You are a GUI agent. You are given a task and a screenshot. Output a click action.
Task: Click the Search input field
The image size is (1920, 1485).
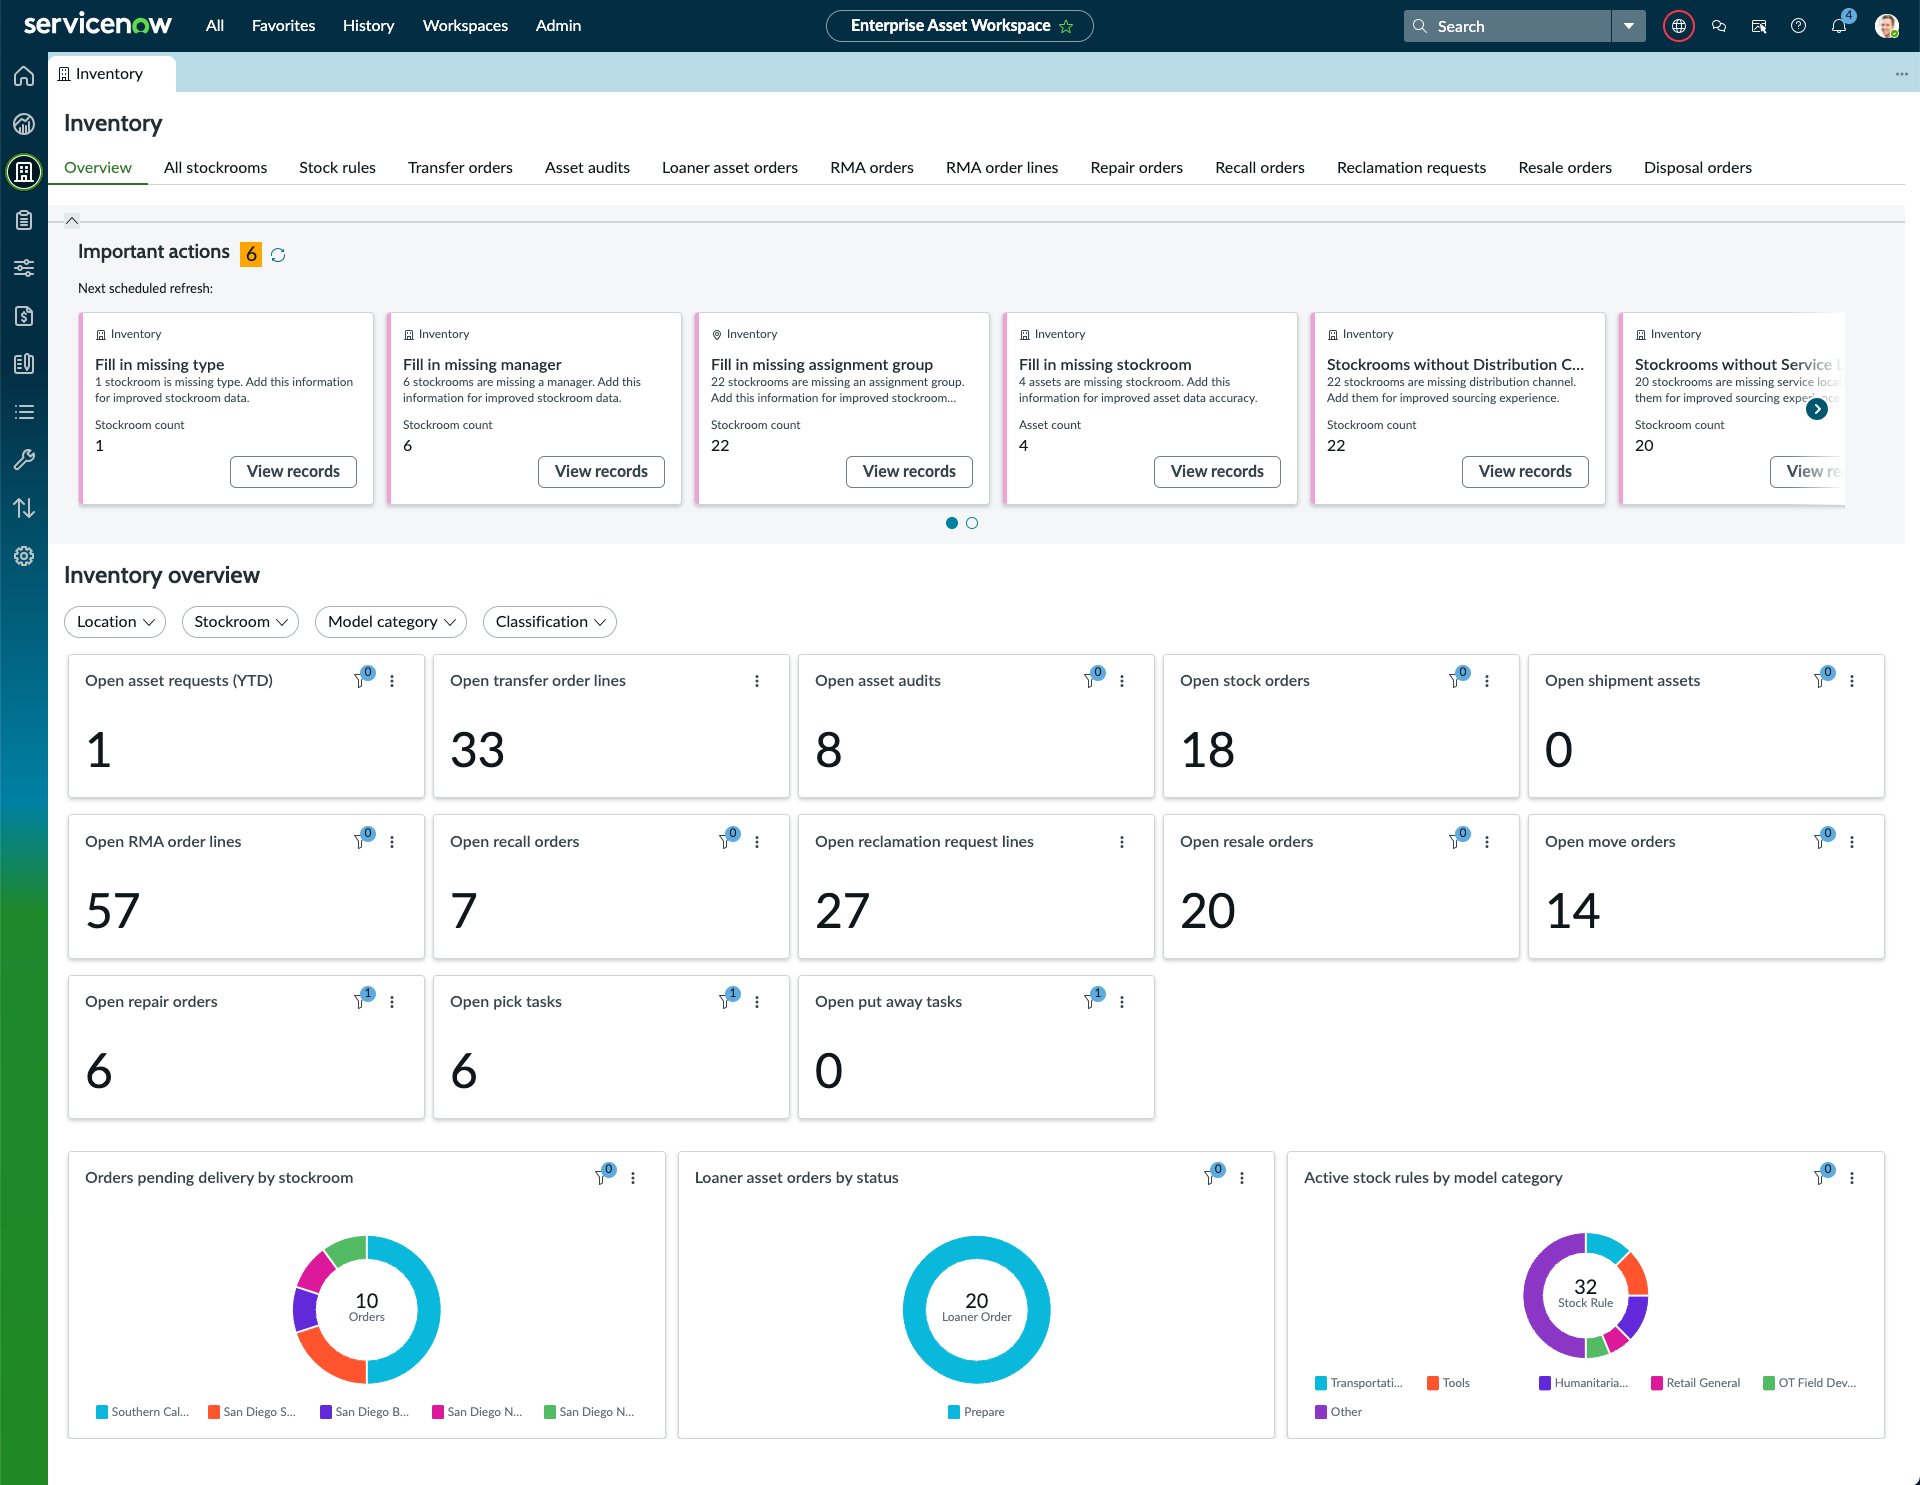pyautogui.click(x=1508, y=26)
